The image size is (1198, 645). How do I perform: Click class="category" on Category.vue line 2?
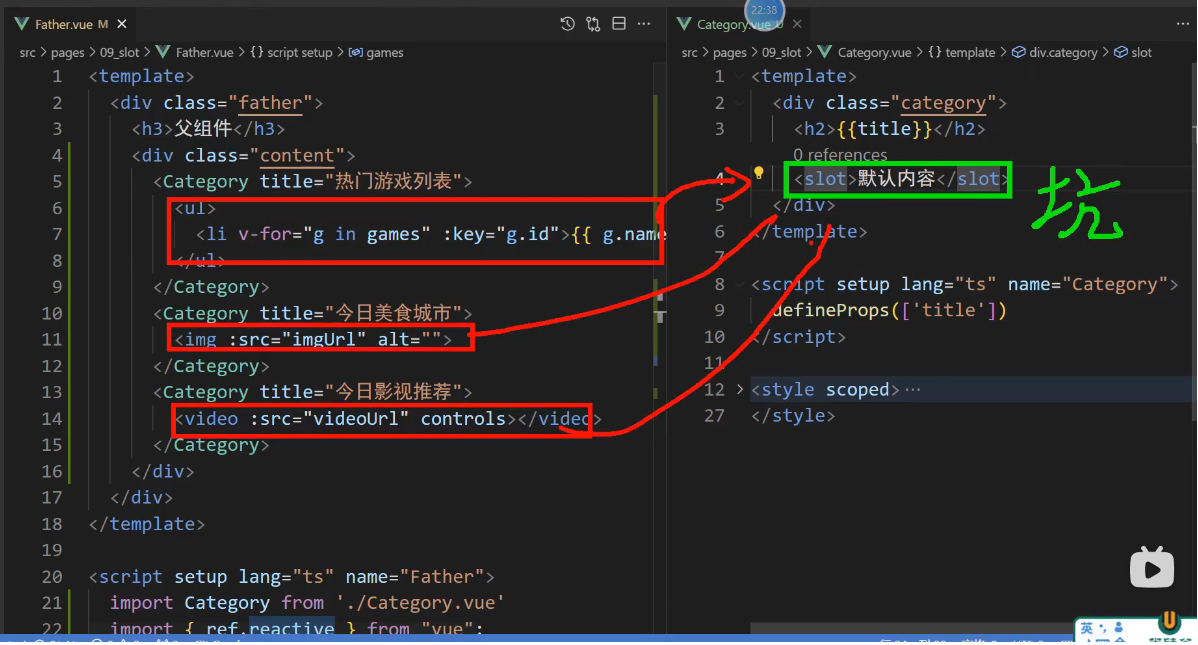[x=911, y=103]
